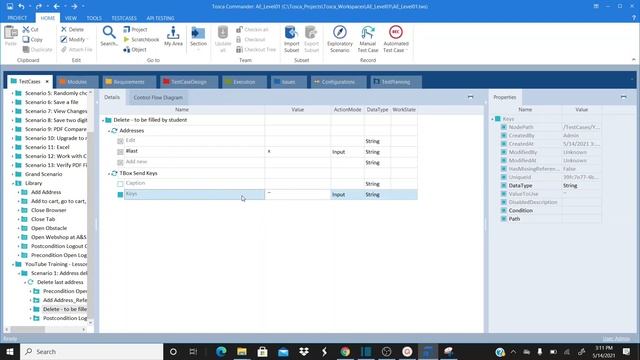This screenshot has height=360, width=640.
Task: Toggle checkbox for #last step
Action: (120, 152)
